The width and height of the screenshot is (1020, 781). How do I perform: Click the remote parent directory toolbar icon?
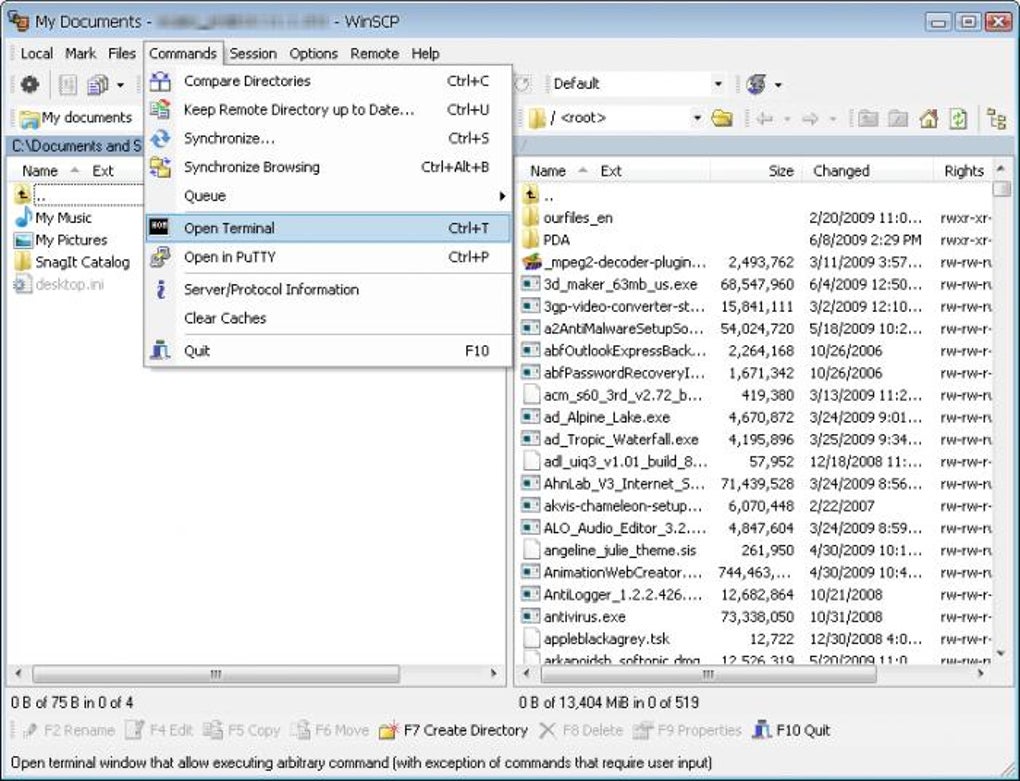[x=867, y=118]
